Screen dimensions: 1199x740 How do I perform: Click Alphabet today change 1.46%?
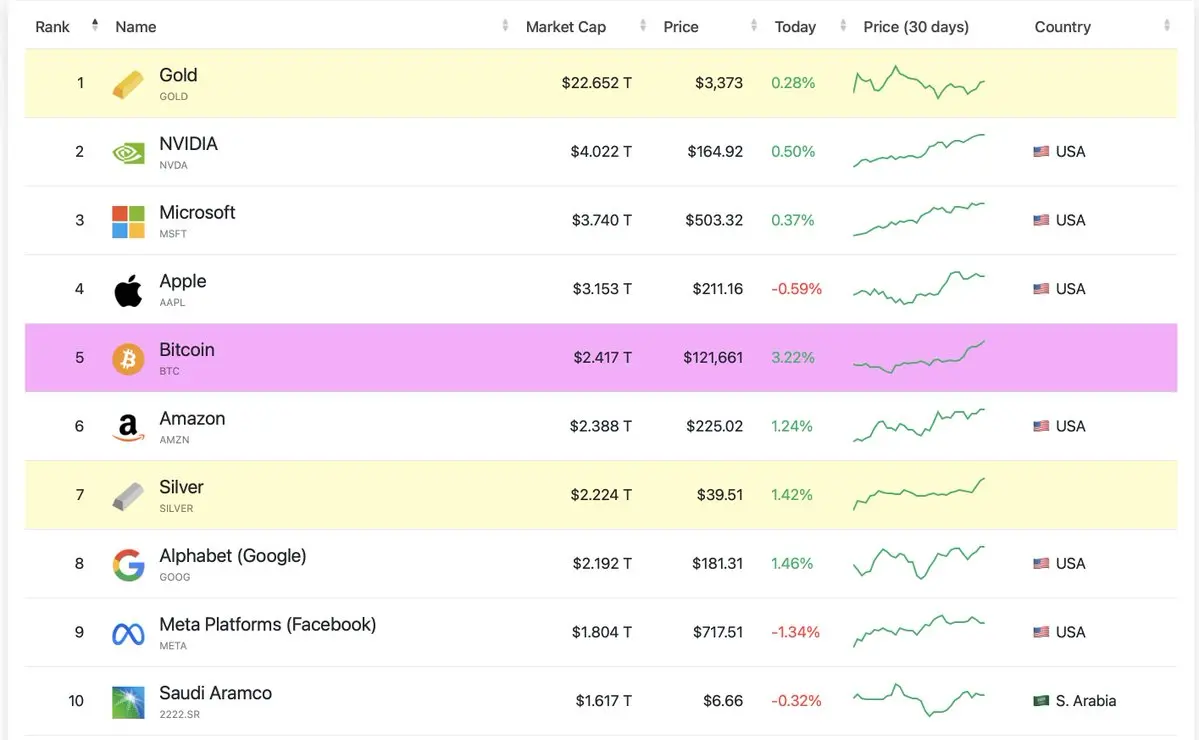[791, 563]
